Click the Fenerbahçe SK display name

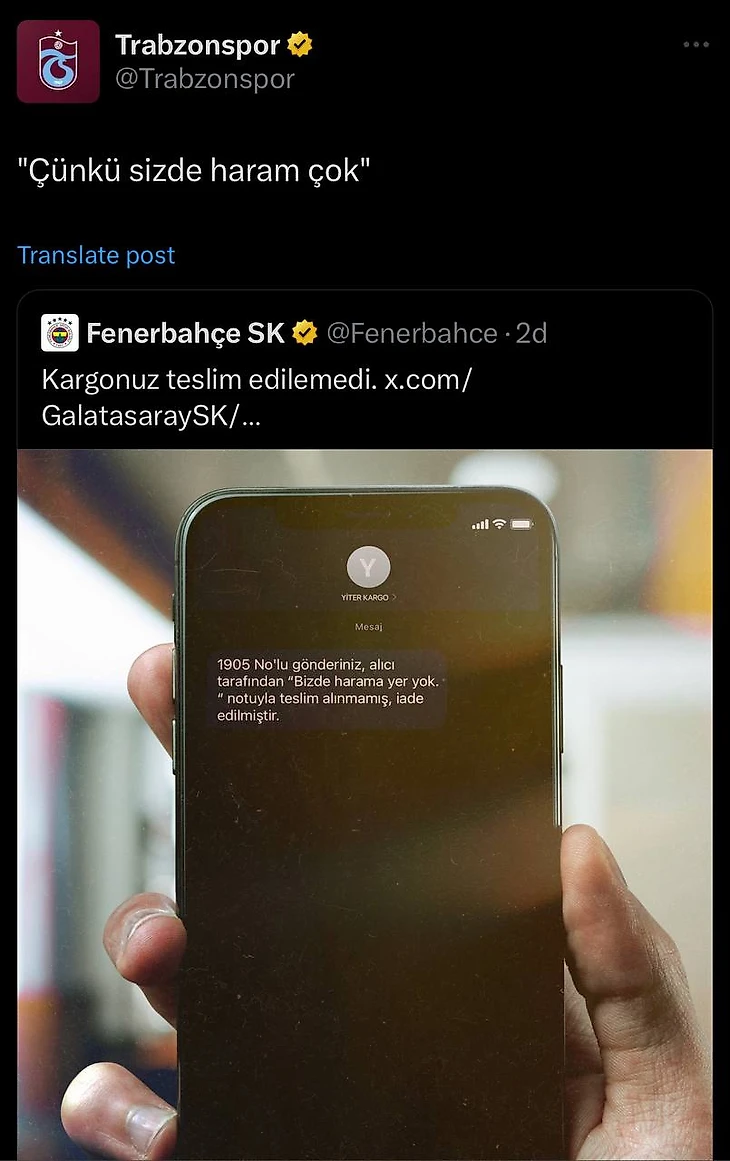(x=186, y=333)
